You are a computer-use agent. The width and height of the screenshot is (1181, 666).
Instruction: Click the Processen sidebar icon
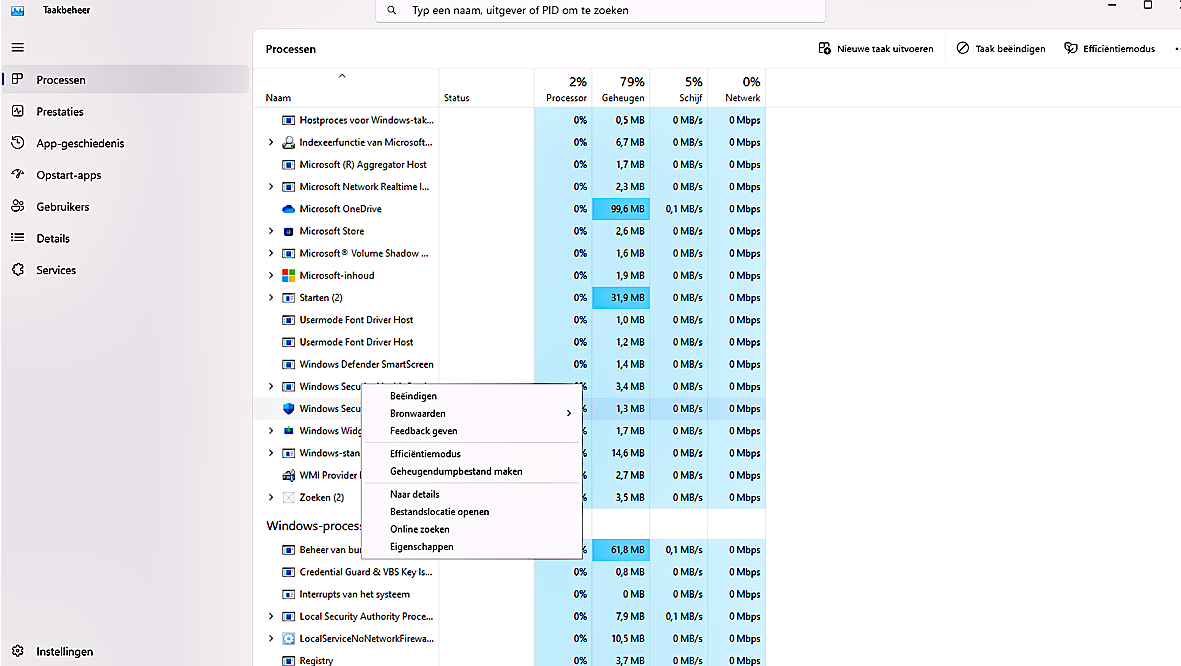tap(18, 79)
